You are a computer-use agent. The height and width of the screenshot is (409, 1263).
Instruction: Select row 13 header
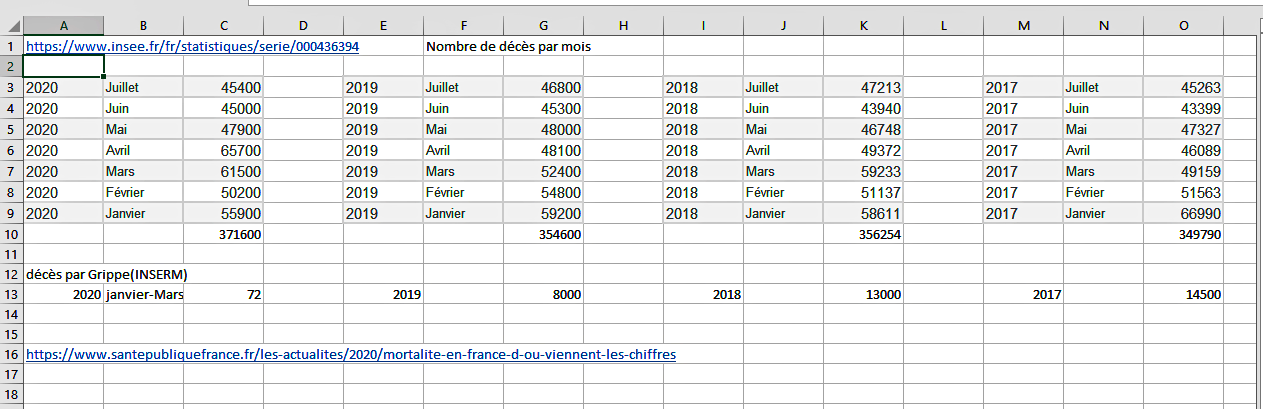pos(12,295)
